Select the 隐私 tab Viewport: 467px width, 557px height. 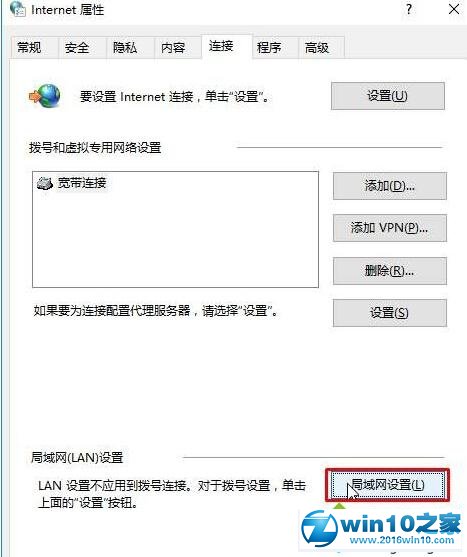(125, 47)
